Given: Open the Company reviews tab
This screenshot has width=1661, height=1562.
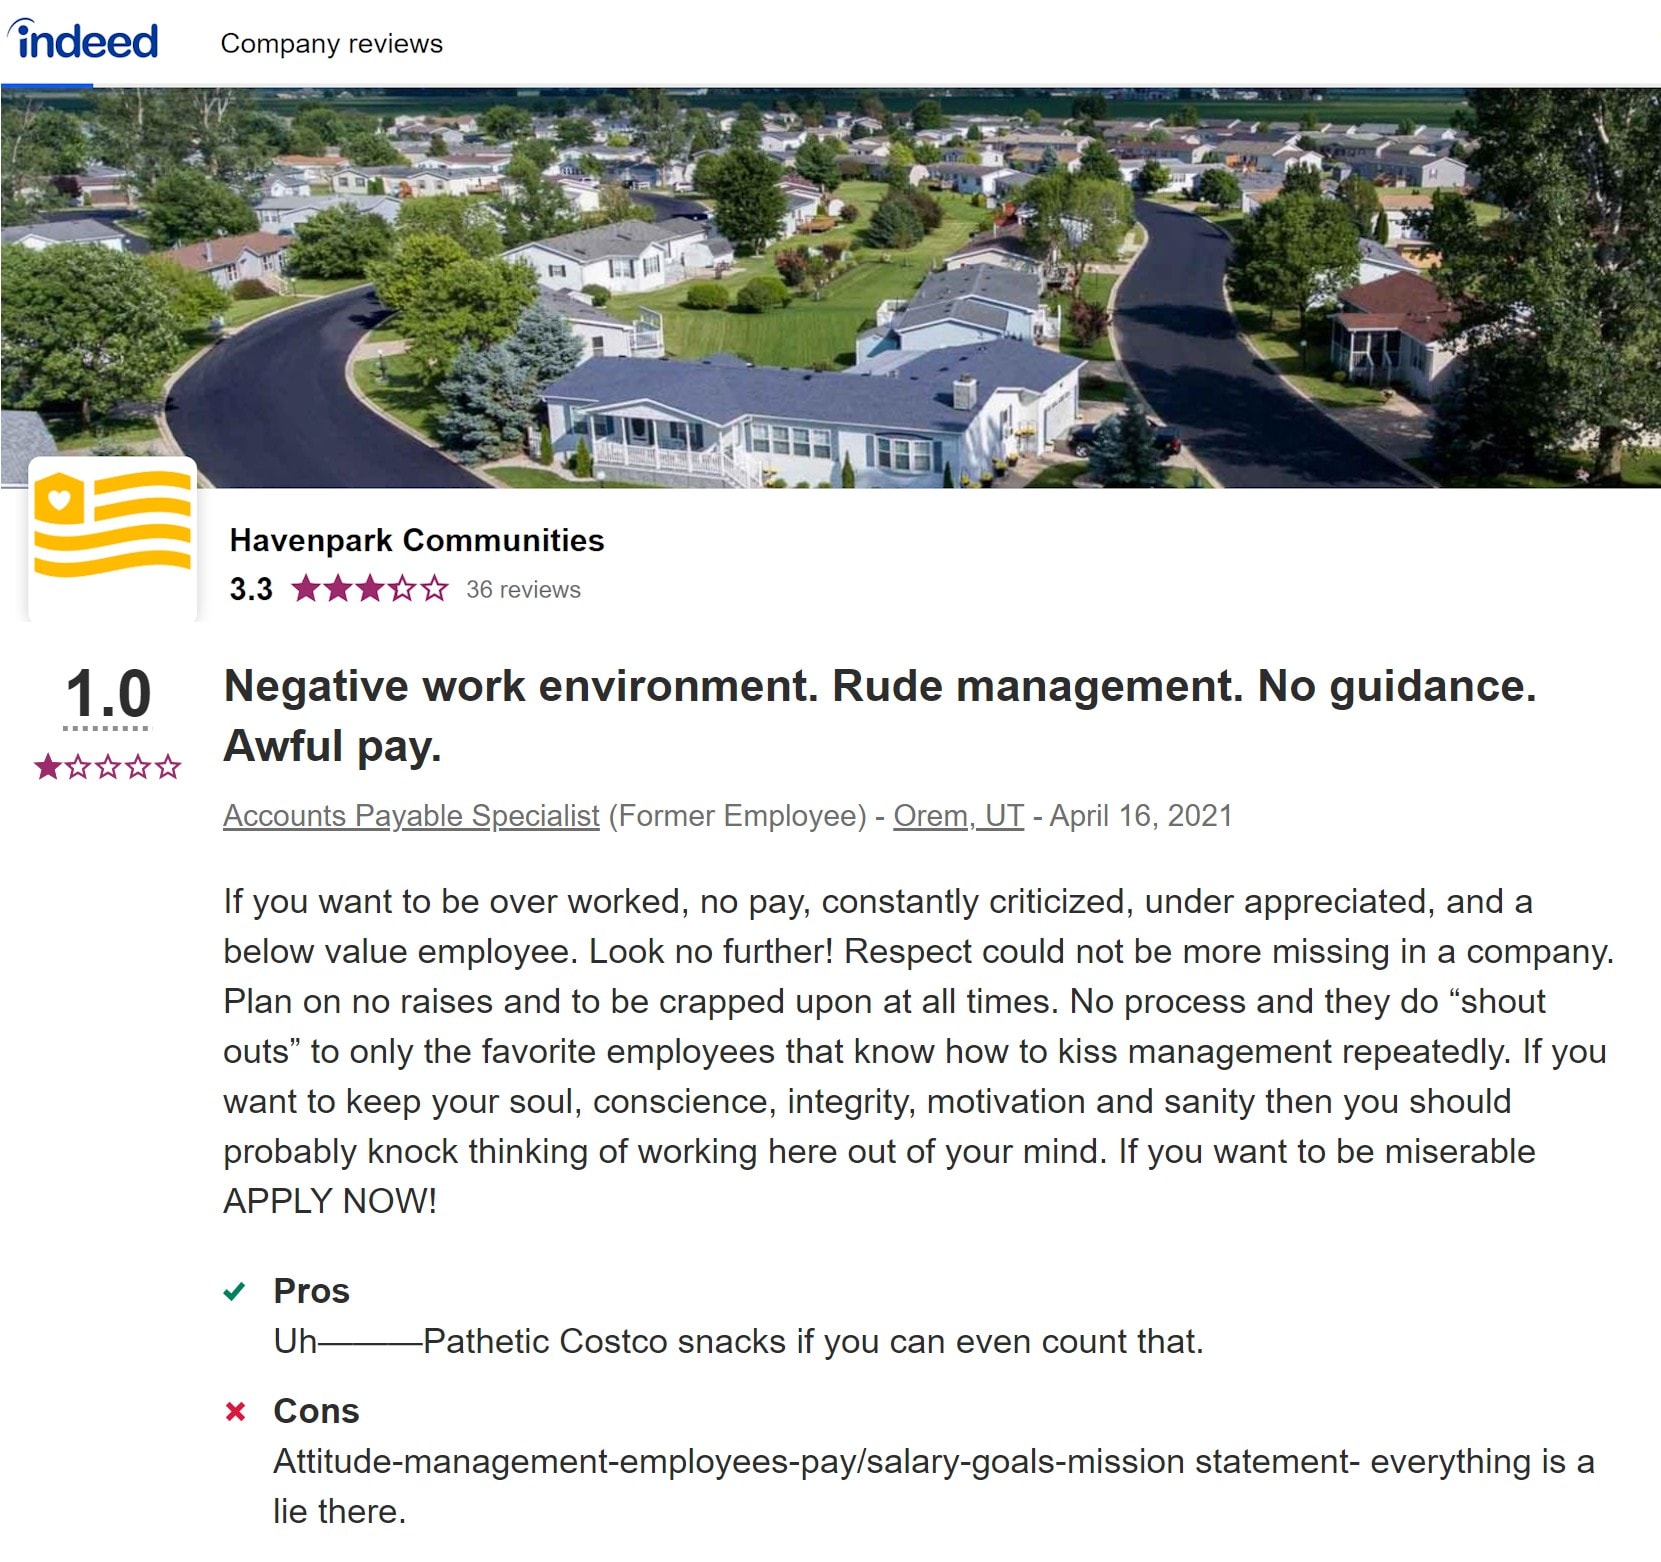Looking at the screenshot, I should (331, 44).
